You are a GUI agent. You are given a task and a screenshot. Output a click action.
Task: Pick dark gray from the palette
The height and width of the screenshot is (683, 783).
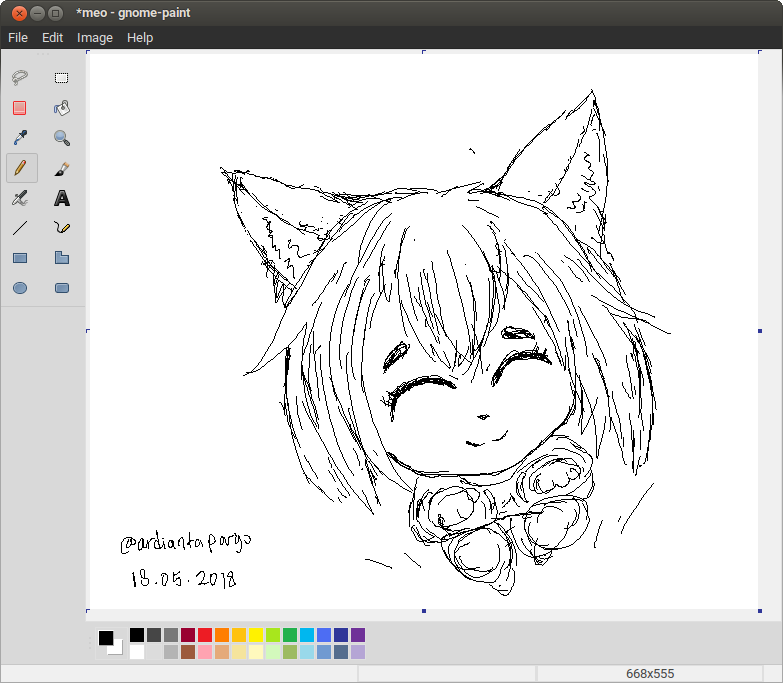click(154, 635)
